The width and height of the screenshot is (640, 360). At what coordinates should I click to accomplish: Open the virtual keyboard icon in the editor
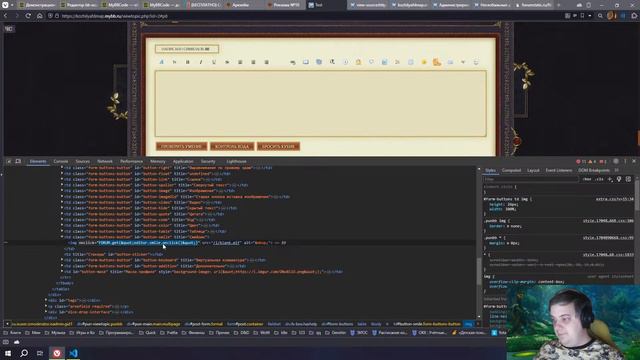[450, 62]
